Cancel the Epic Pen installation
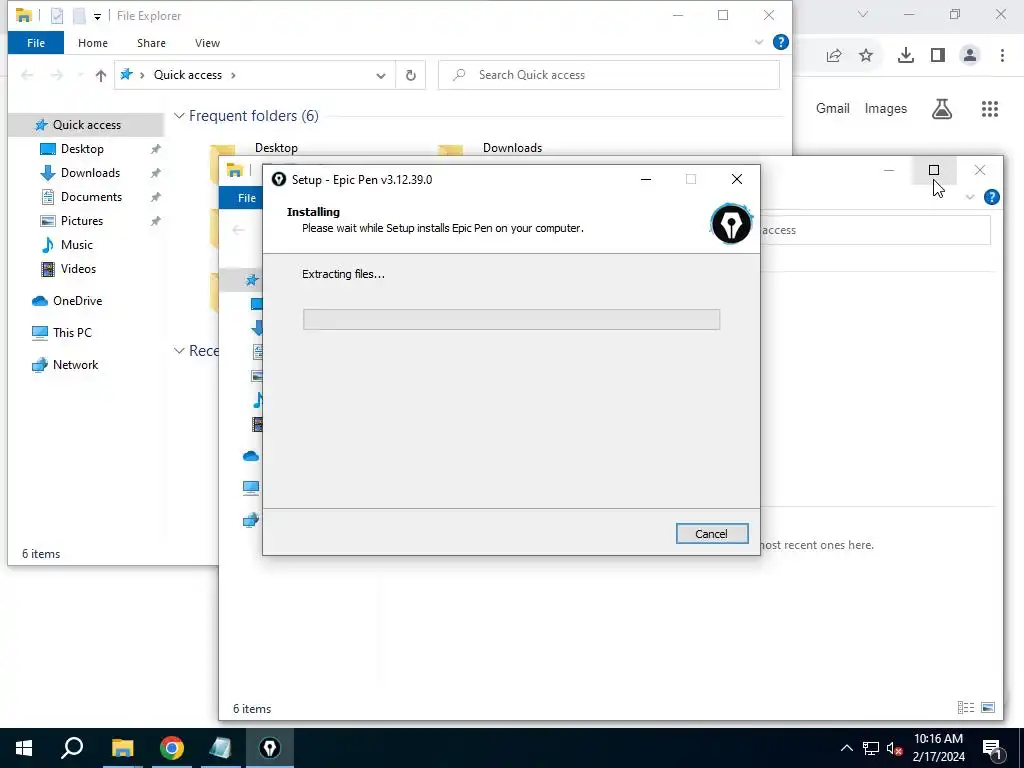Image resolution: width=1024 pixels, height=768 pixels. tap(712, 534)
